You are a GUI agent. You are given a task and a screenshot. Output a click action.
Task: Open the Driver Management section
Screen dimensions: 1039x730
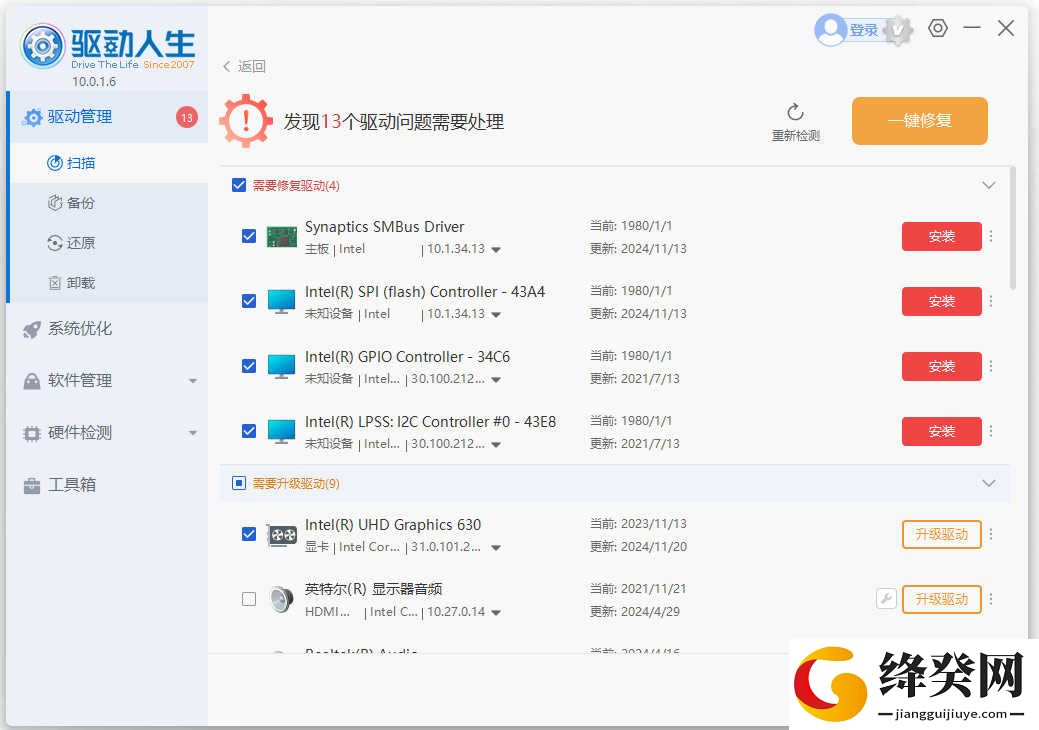(x=107, y=117)
